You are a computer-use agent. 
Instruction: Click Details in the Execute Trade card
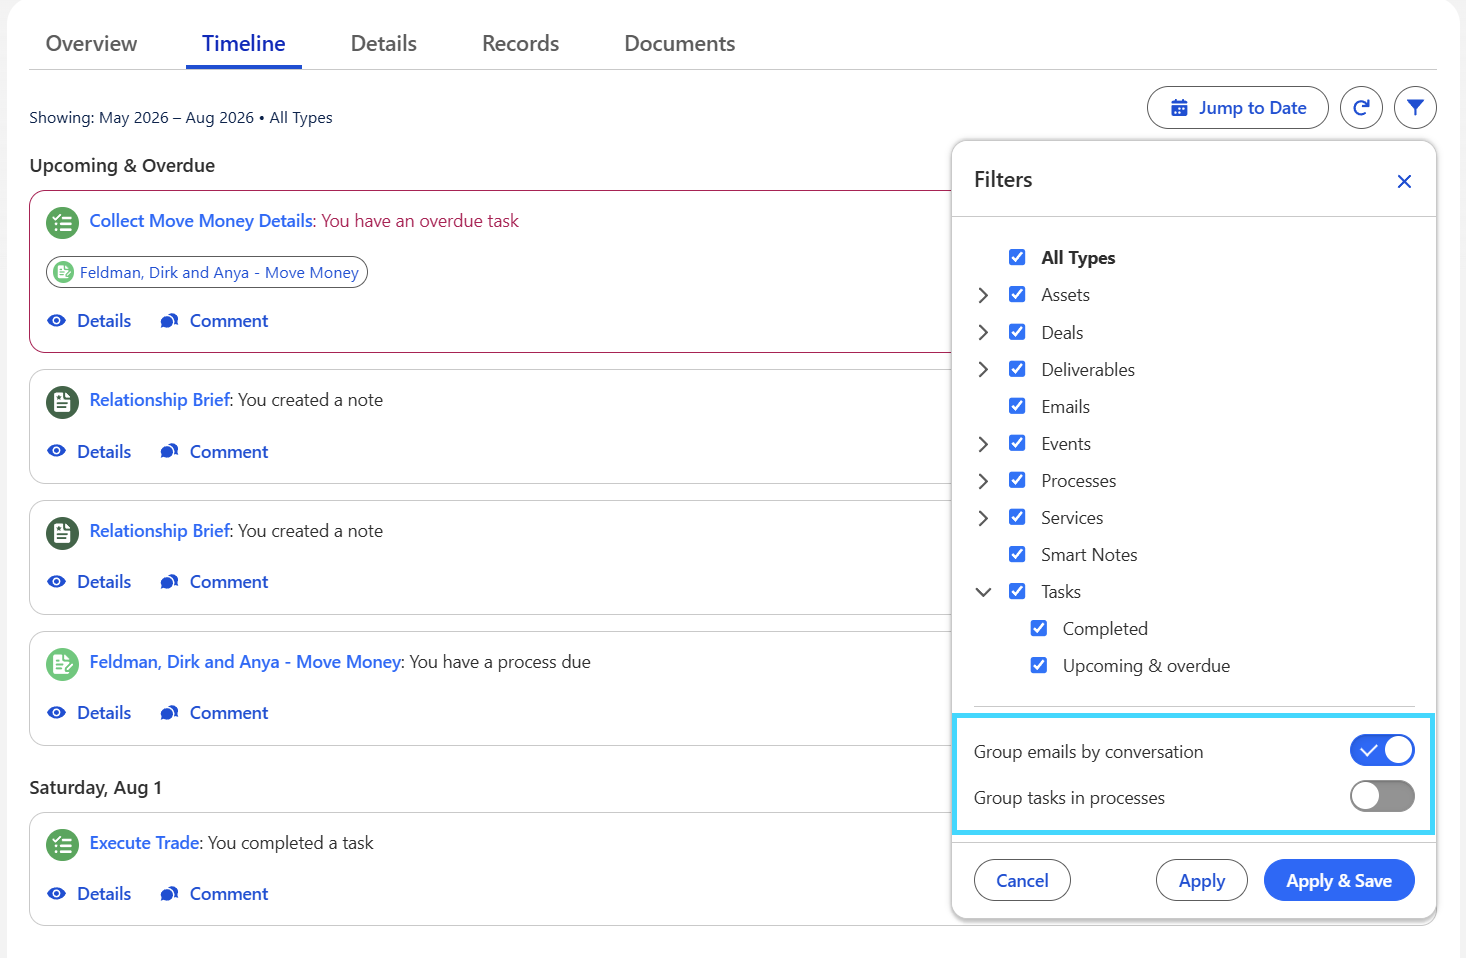[x=90, y=894]
